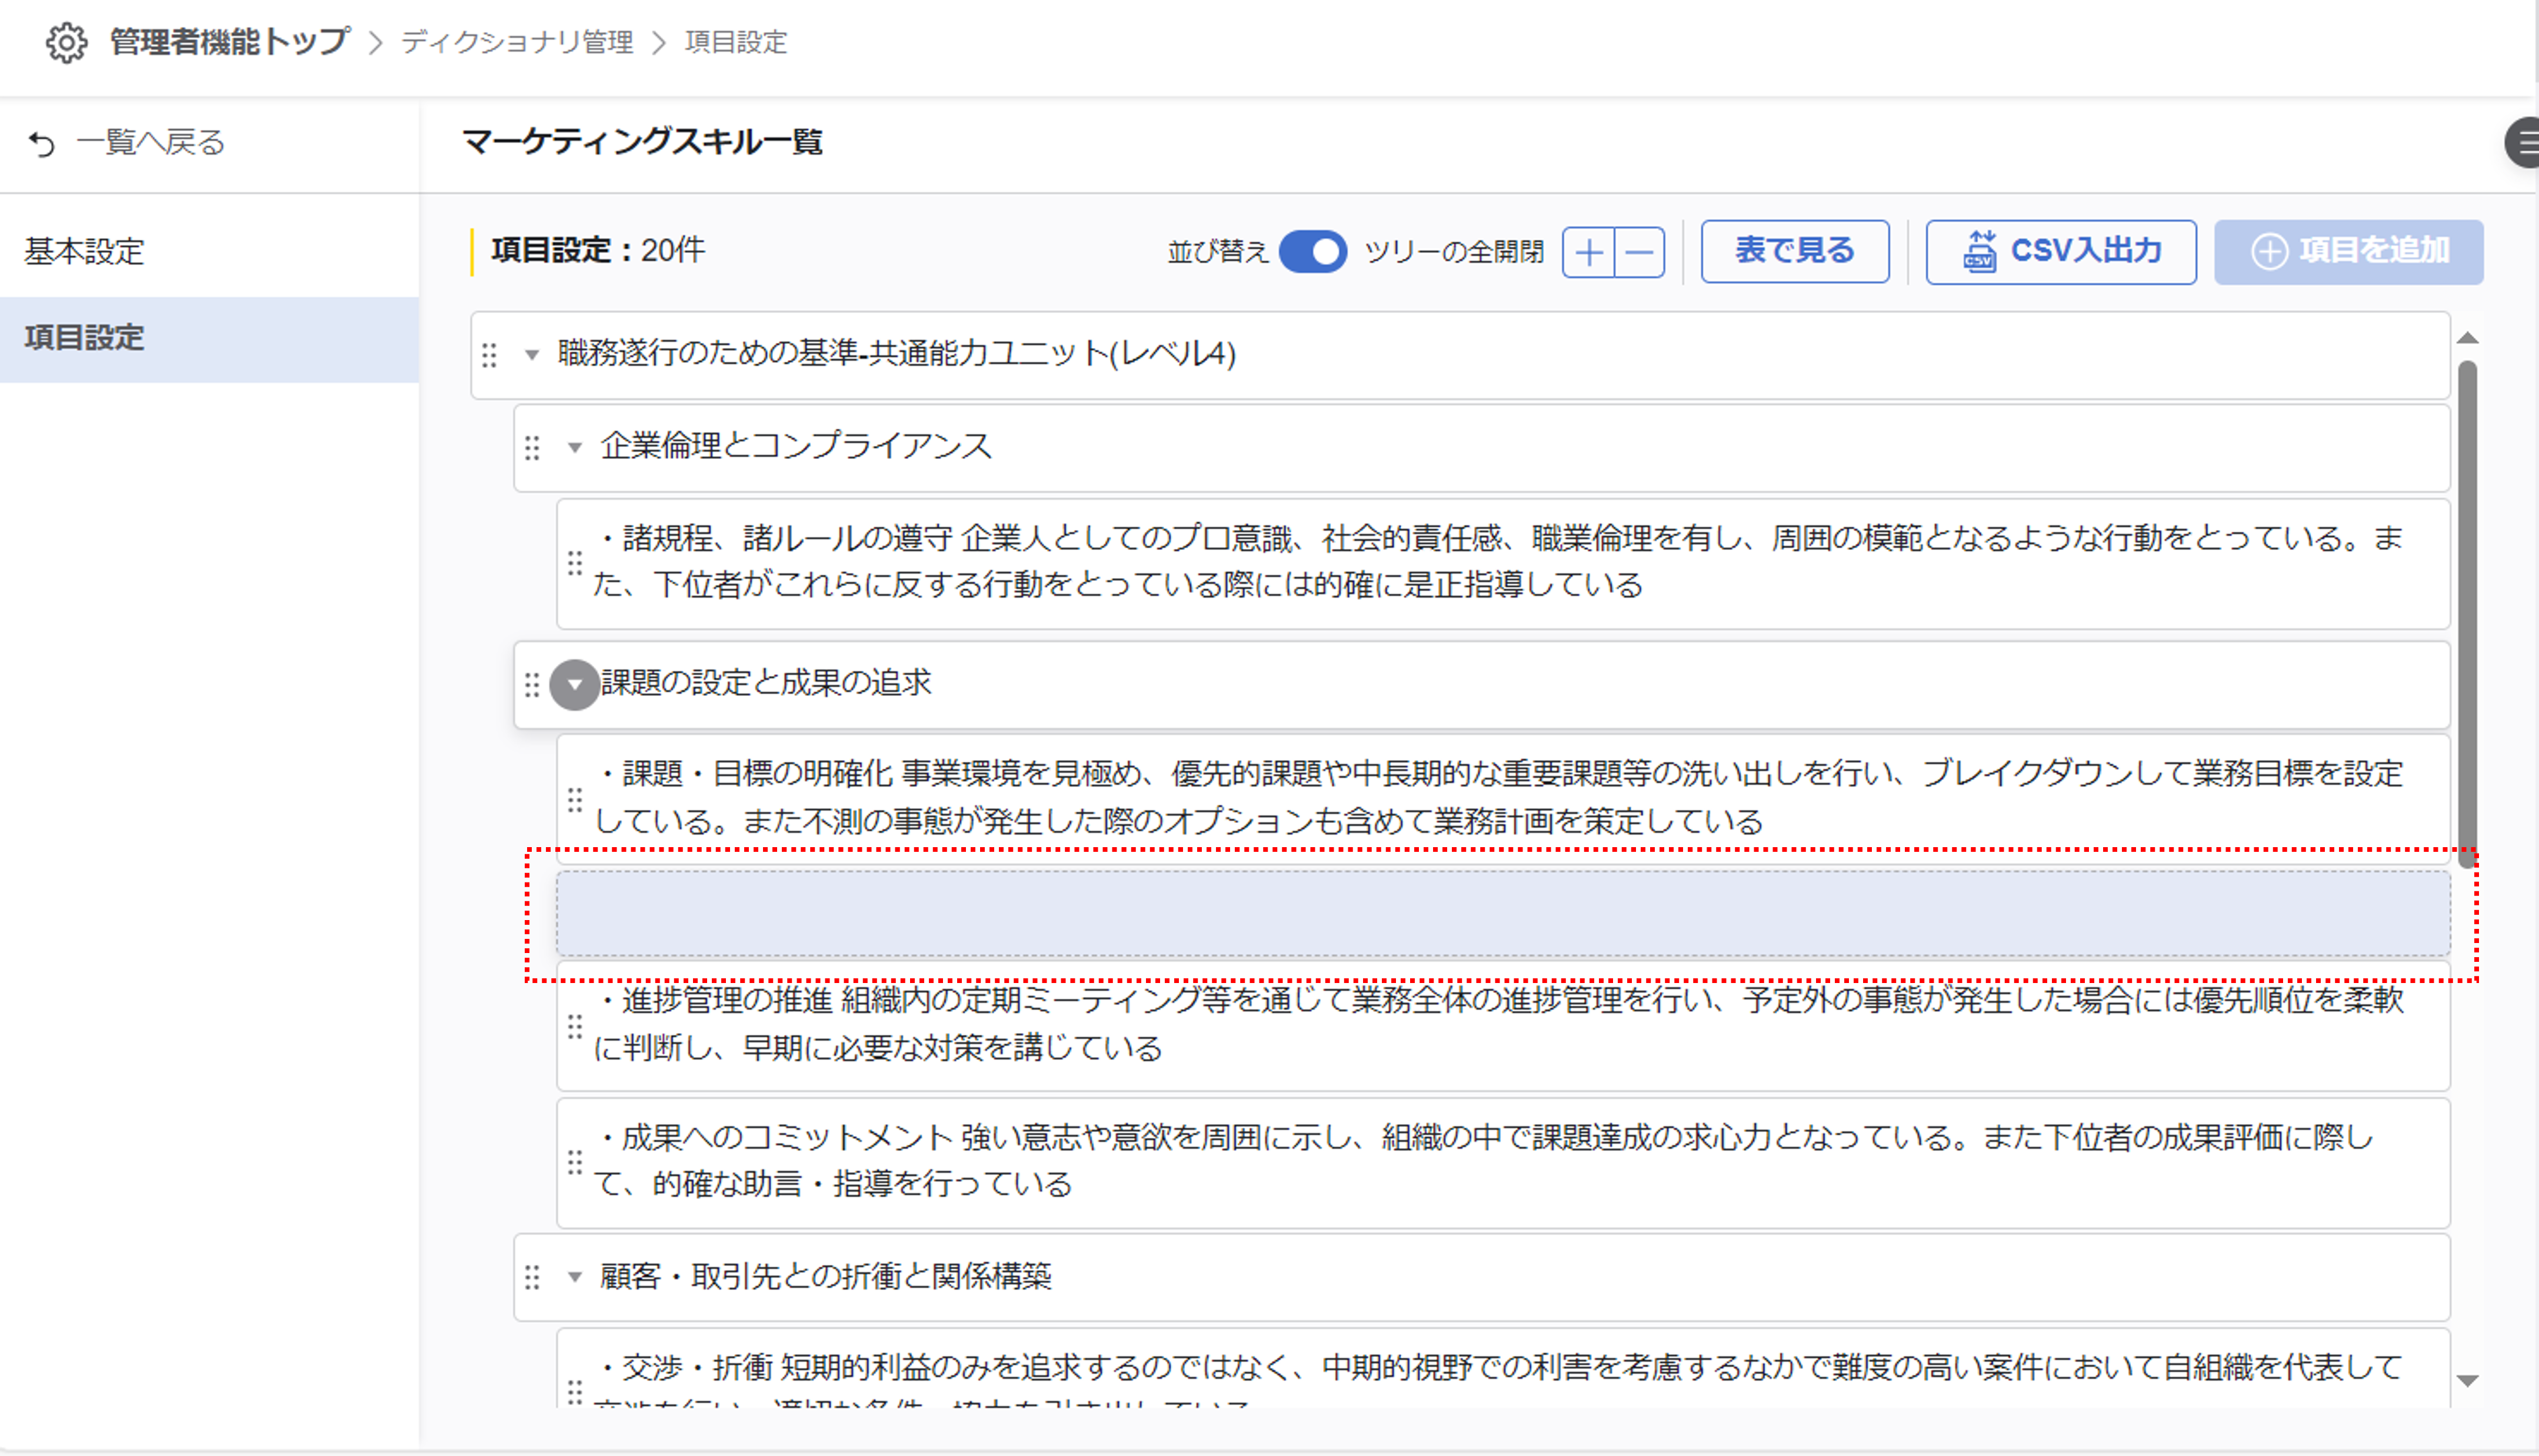Collapse the 企業倫理とコンプライアンス node

575,447
